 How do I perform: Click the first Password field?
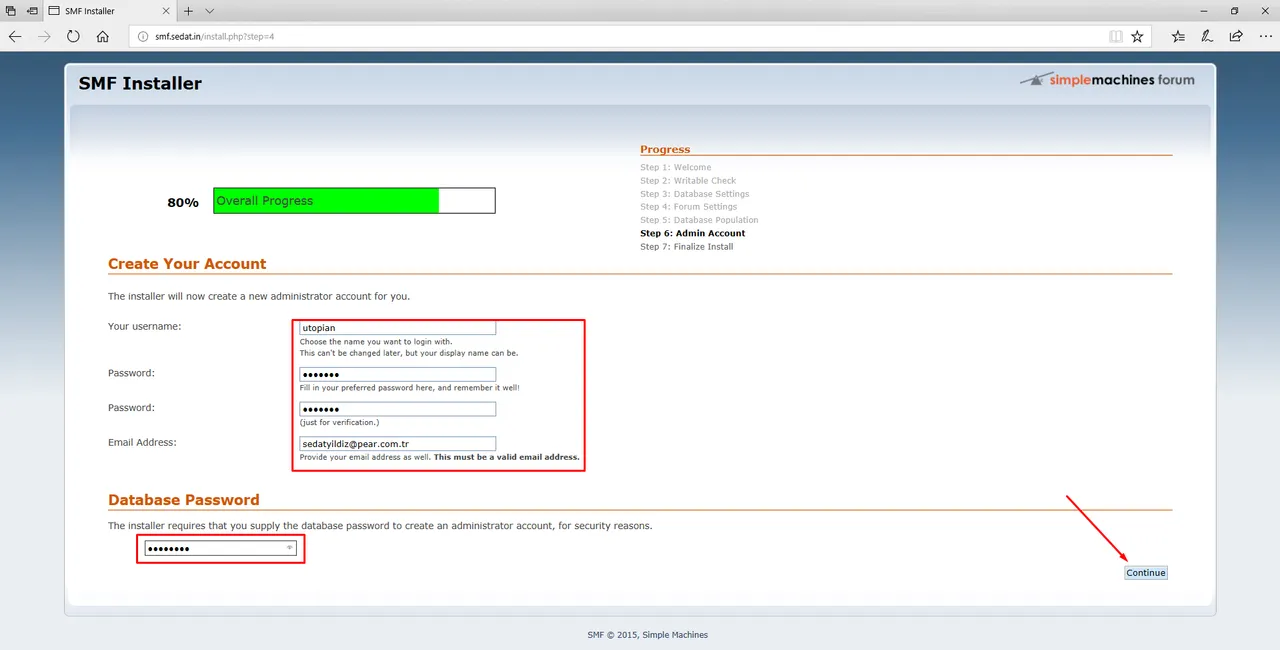tap(397, 374)
